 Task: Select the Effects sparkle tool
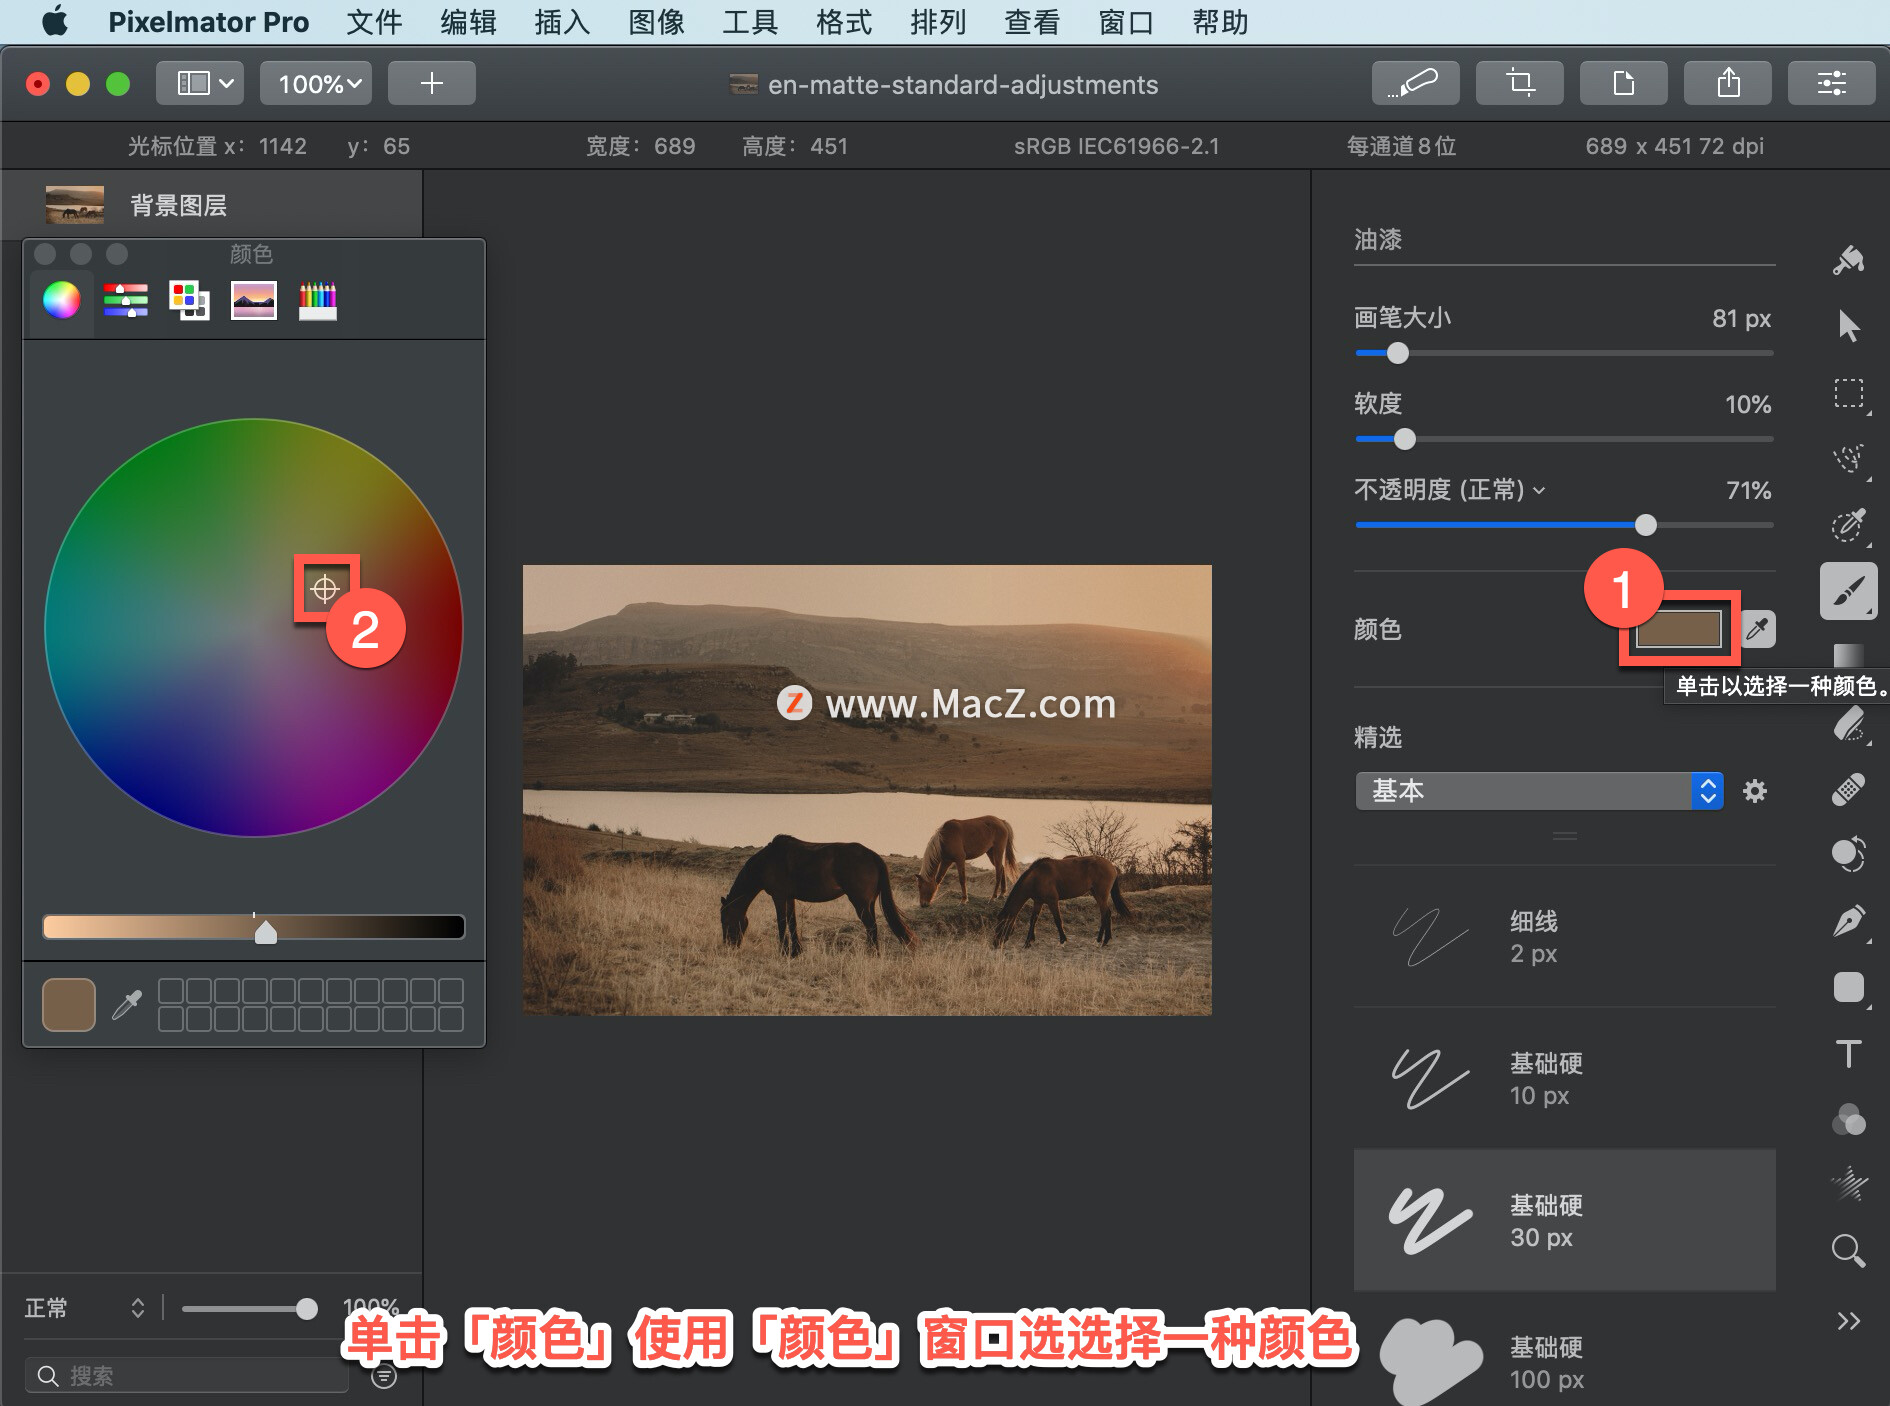pyautogui.click(x=1848, y=1185)
